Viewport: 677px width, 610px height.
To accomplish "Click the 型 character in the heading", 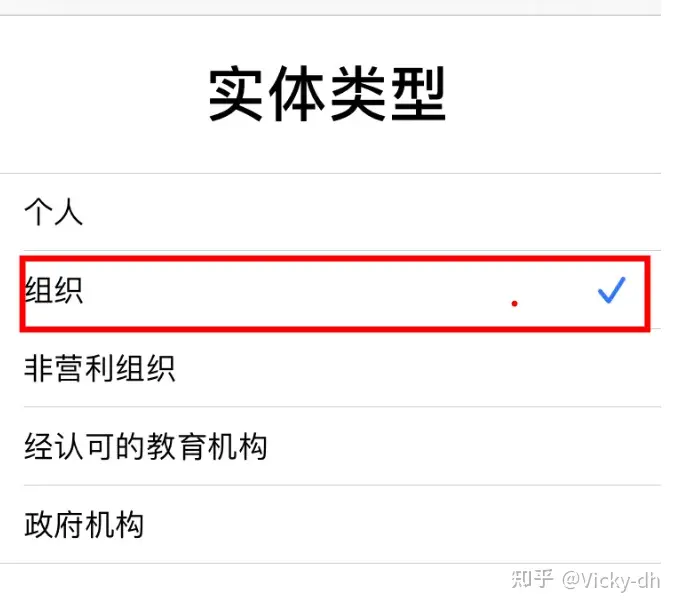I will click(417, 96).
